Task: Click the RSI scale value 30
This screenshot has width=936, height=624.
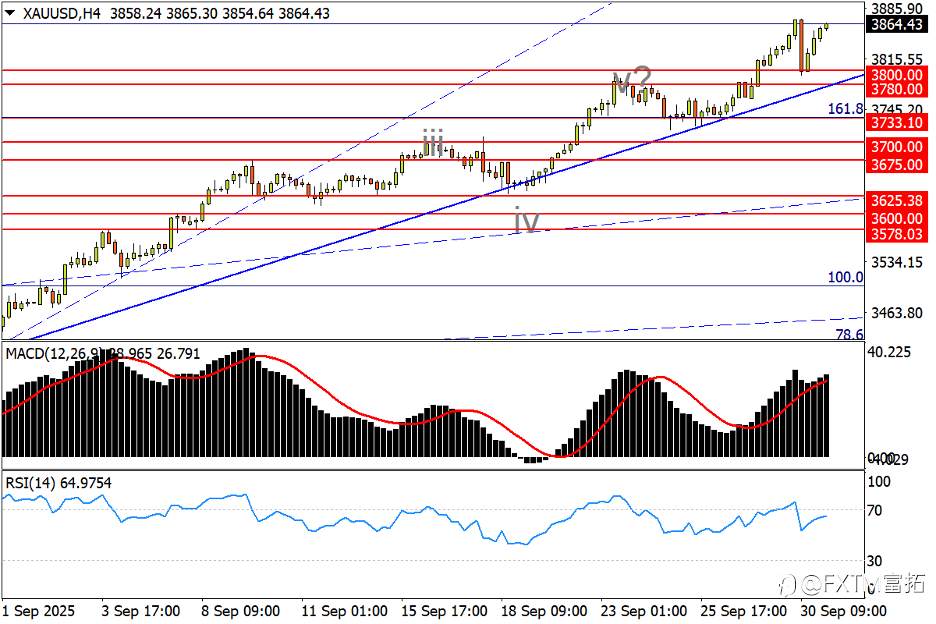Action: click(x=875, y=561)
